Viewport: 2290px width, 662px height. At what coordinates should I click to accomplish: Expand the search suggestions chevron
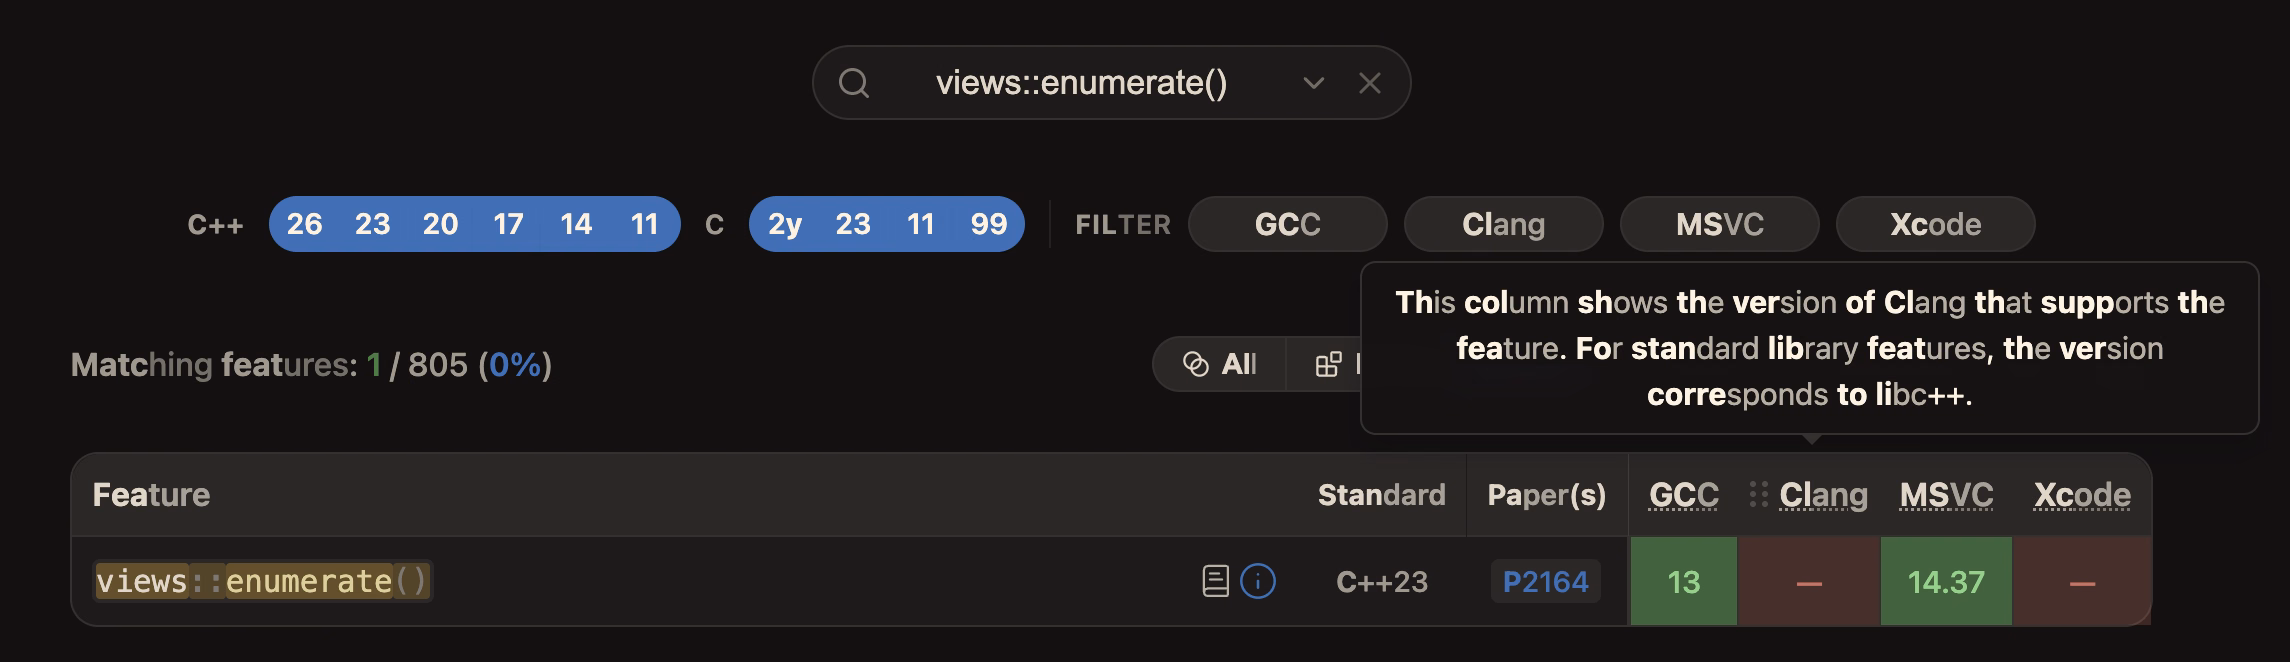click(1314, 83)
